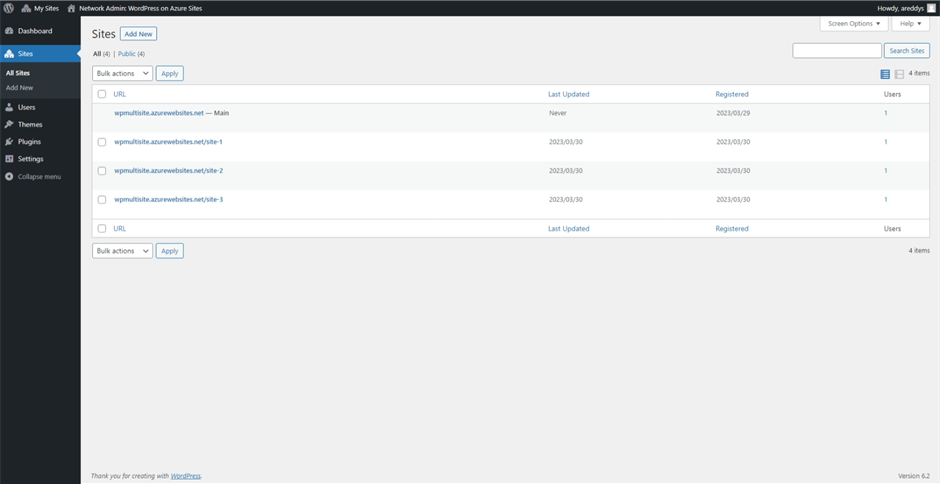Sort by URL column in table footer
This screenshot has width=940, height=484.
coord(120,229)
